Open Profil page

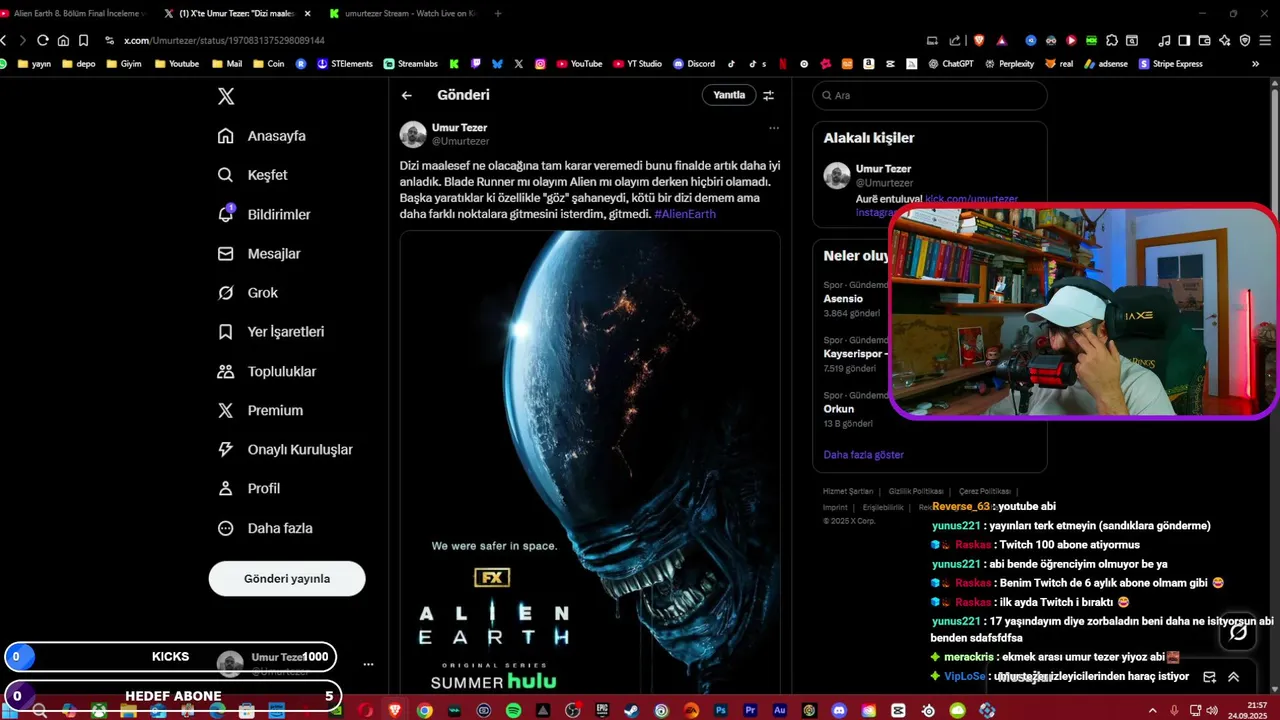pyautogui.click(x=249, y=489)
